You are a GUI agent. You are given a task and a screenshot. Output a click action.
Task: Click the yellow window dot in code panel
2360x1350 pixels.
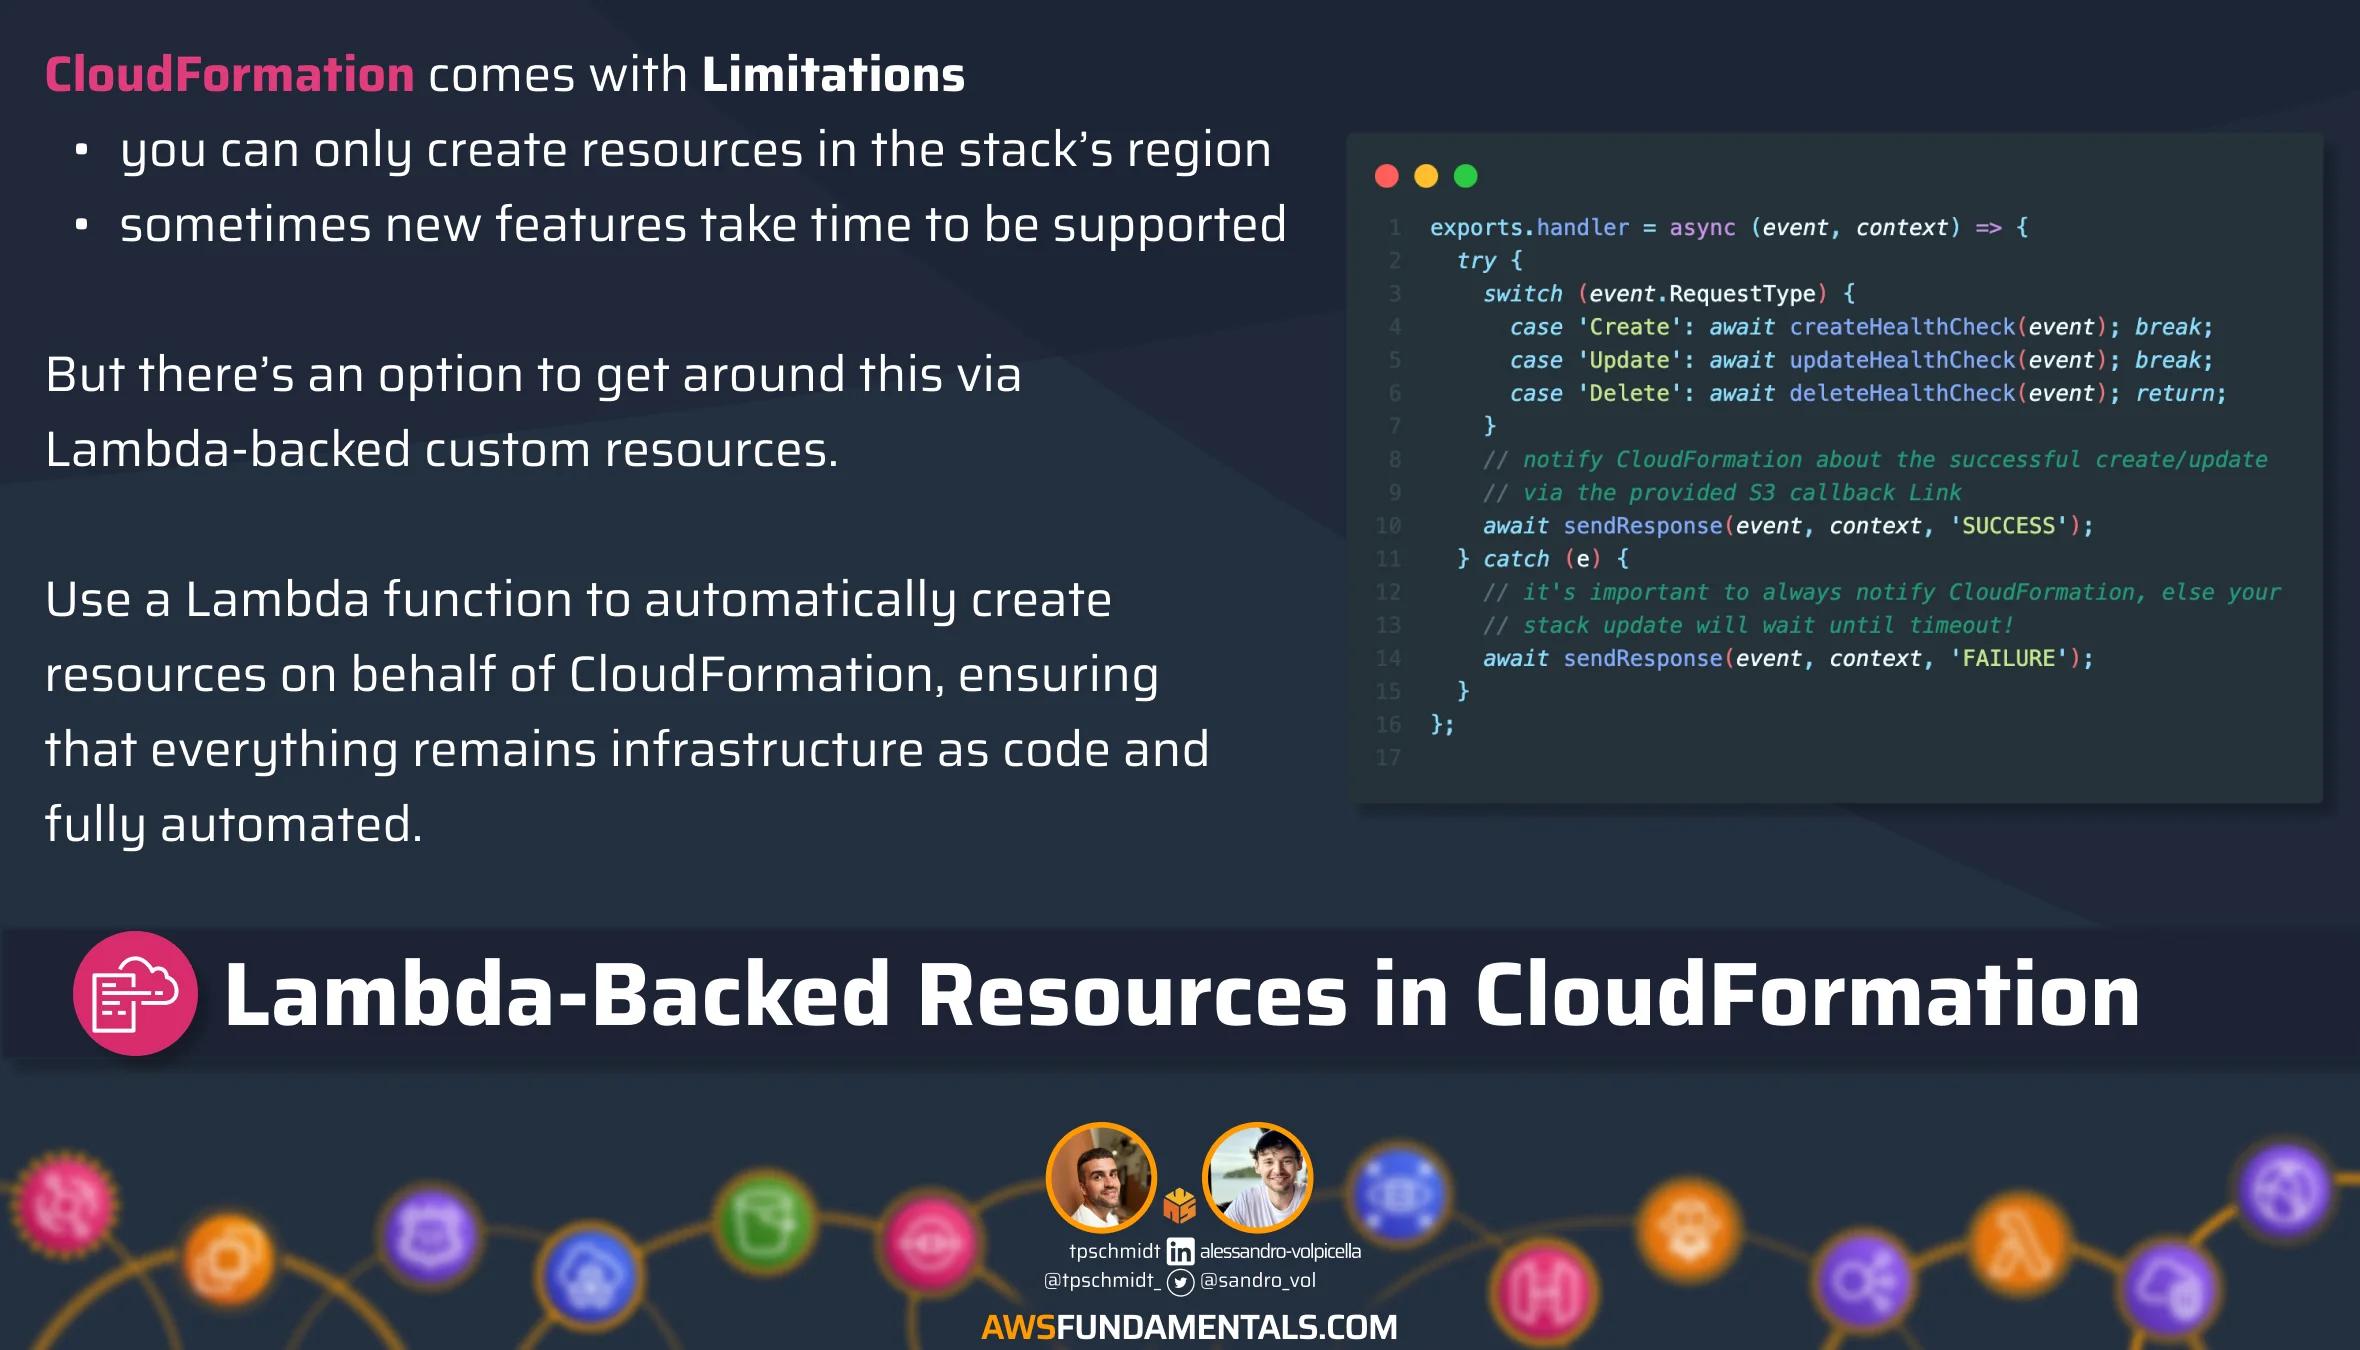(1426, 177)
